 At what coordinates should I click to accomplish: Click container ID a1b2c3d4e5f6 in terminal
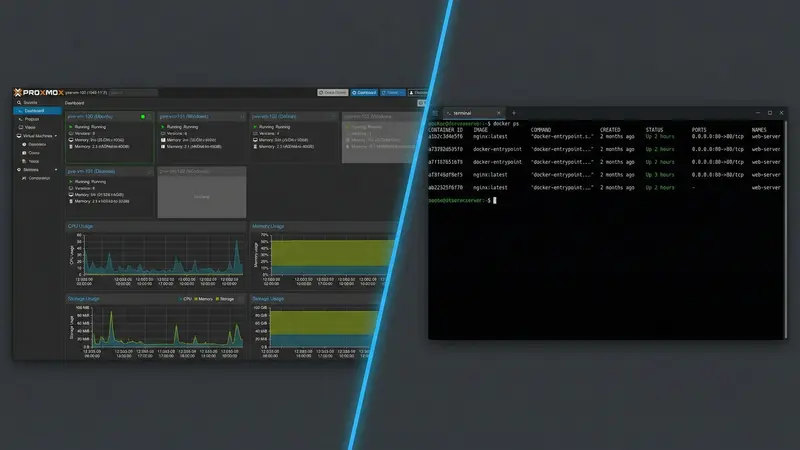point(445,137)
